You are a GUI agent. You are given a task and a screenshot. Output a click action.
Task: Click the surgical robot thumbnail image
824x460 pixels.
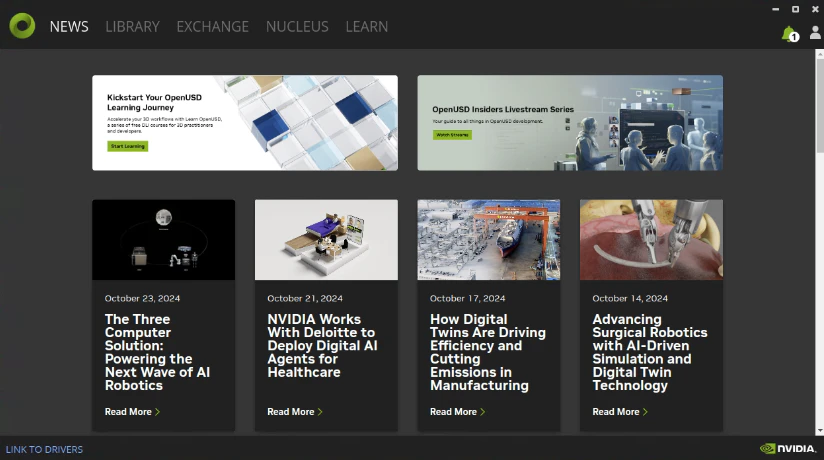[652, 240]
